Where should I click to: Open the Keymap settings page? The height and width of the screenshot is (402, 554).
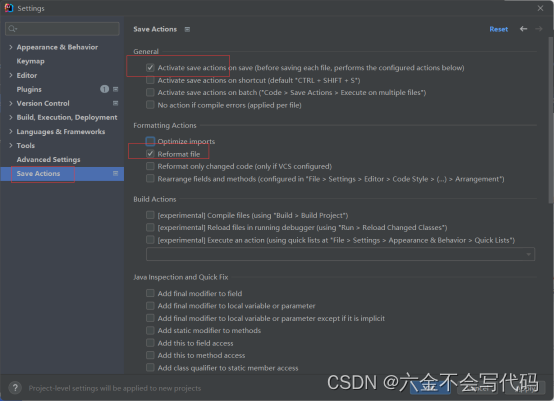pyautogui.click(x=30, y=61)
